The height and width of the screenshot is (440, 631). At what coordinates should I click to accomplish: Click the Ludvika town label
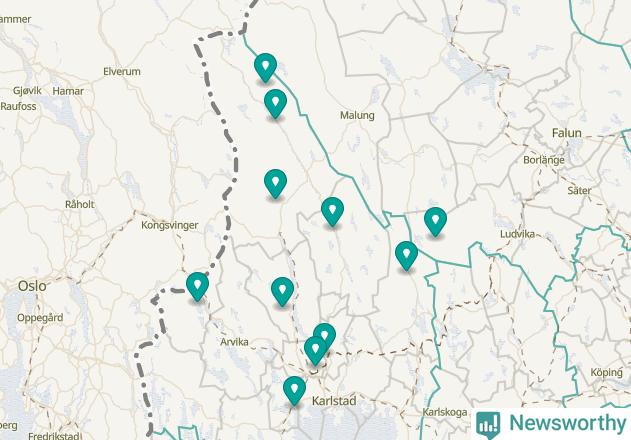pyautogui.click(x=518, y=234)
